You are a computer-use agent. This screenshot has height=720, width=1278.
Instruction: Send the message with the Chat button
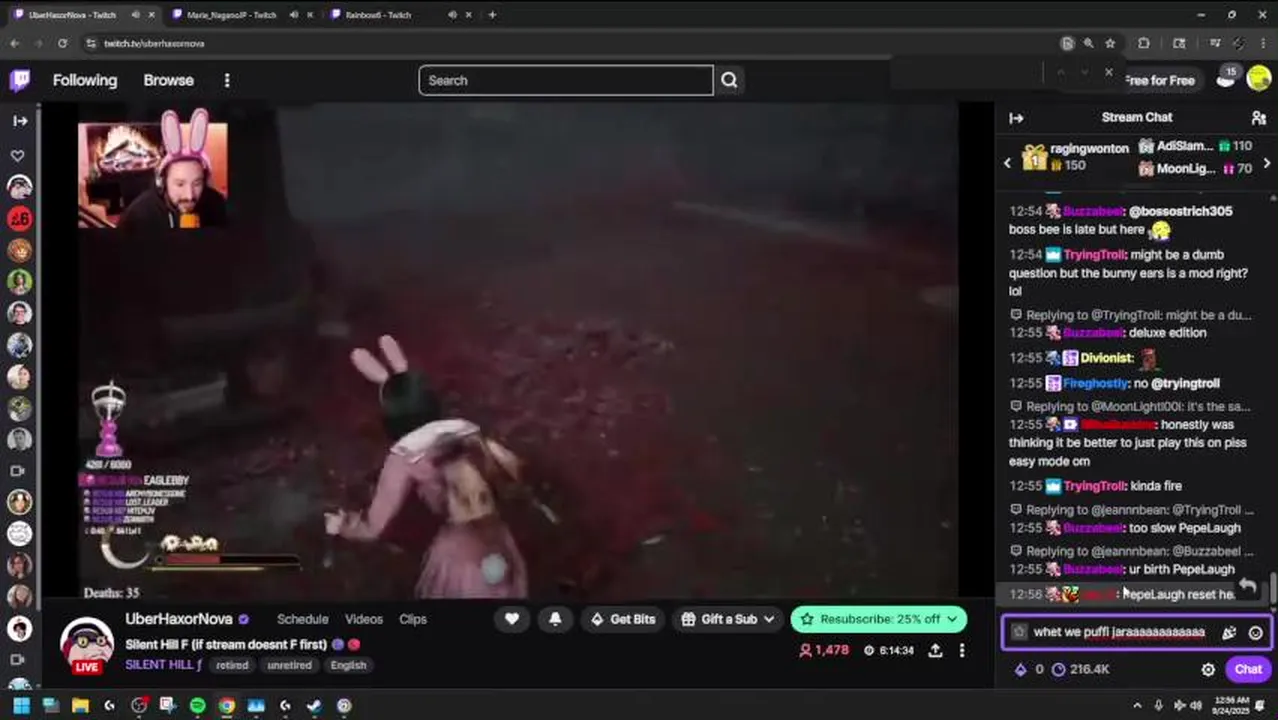tap(1248, 670)
